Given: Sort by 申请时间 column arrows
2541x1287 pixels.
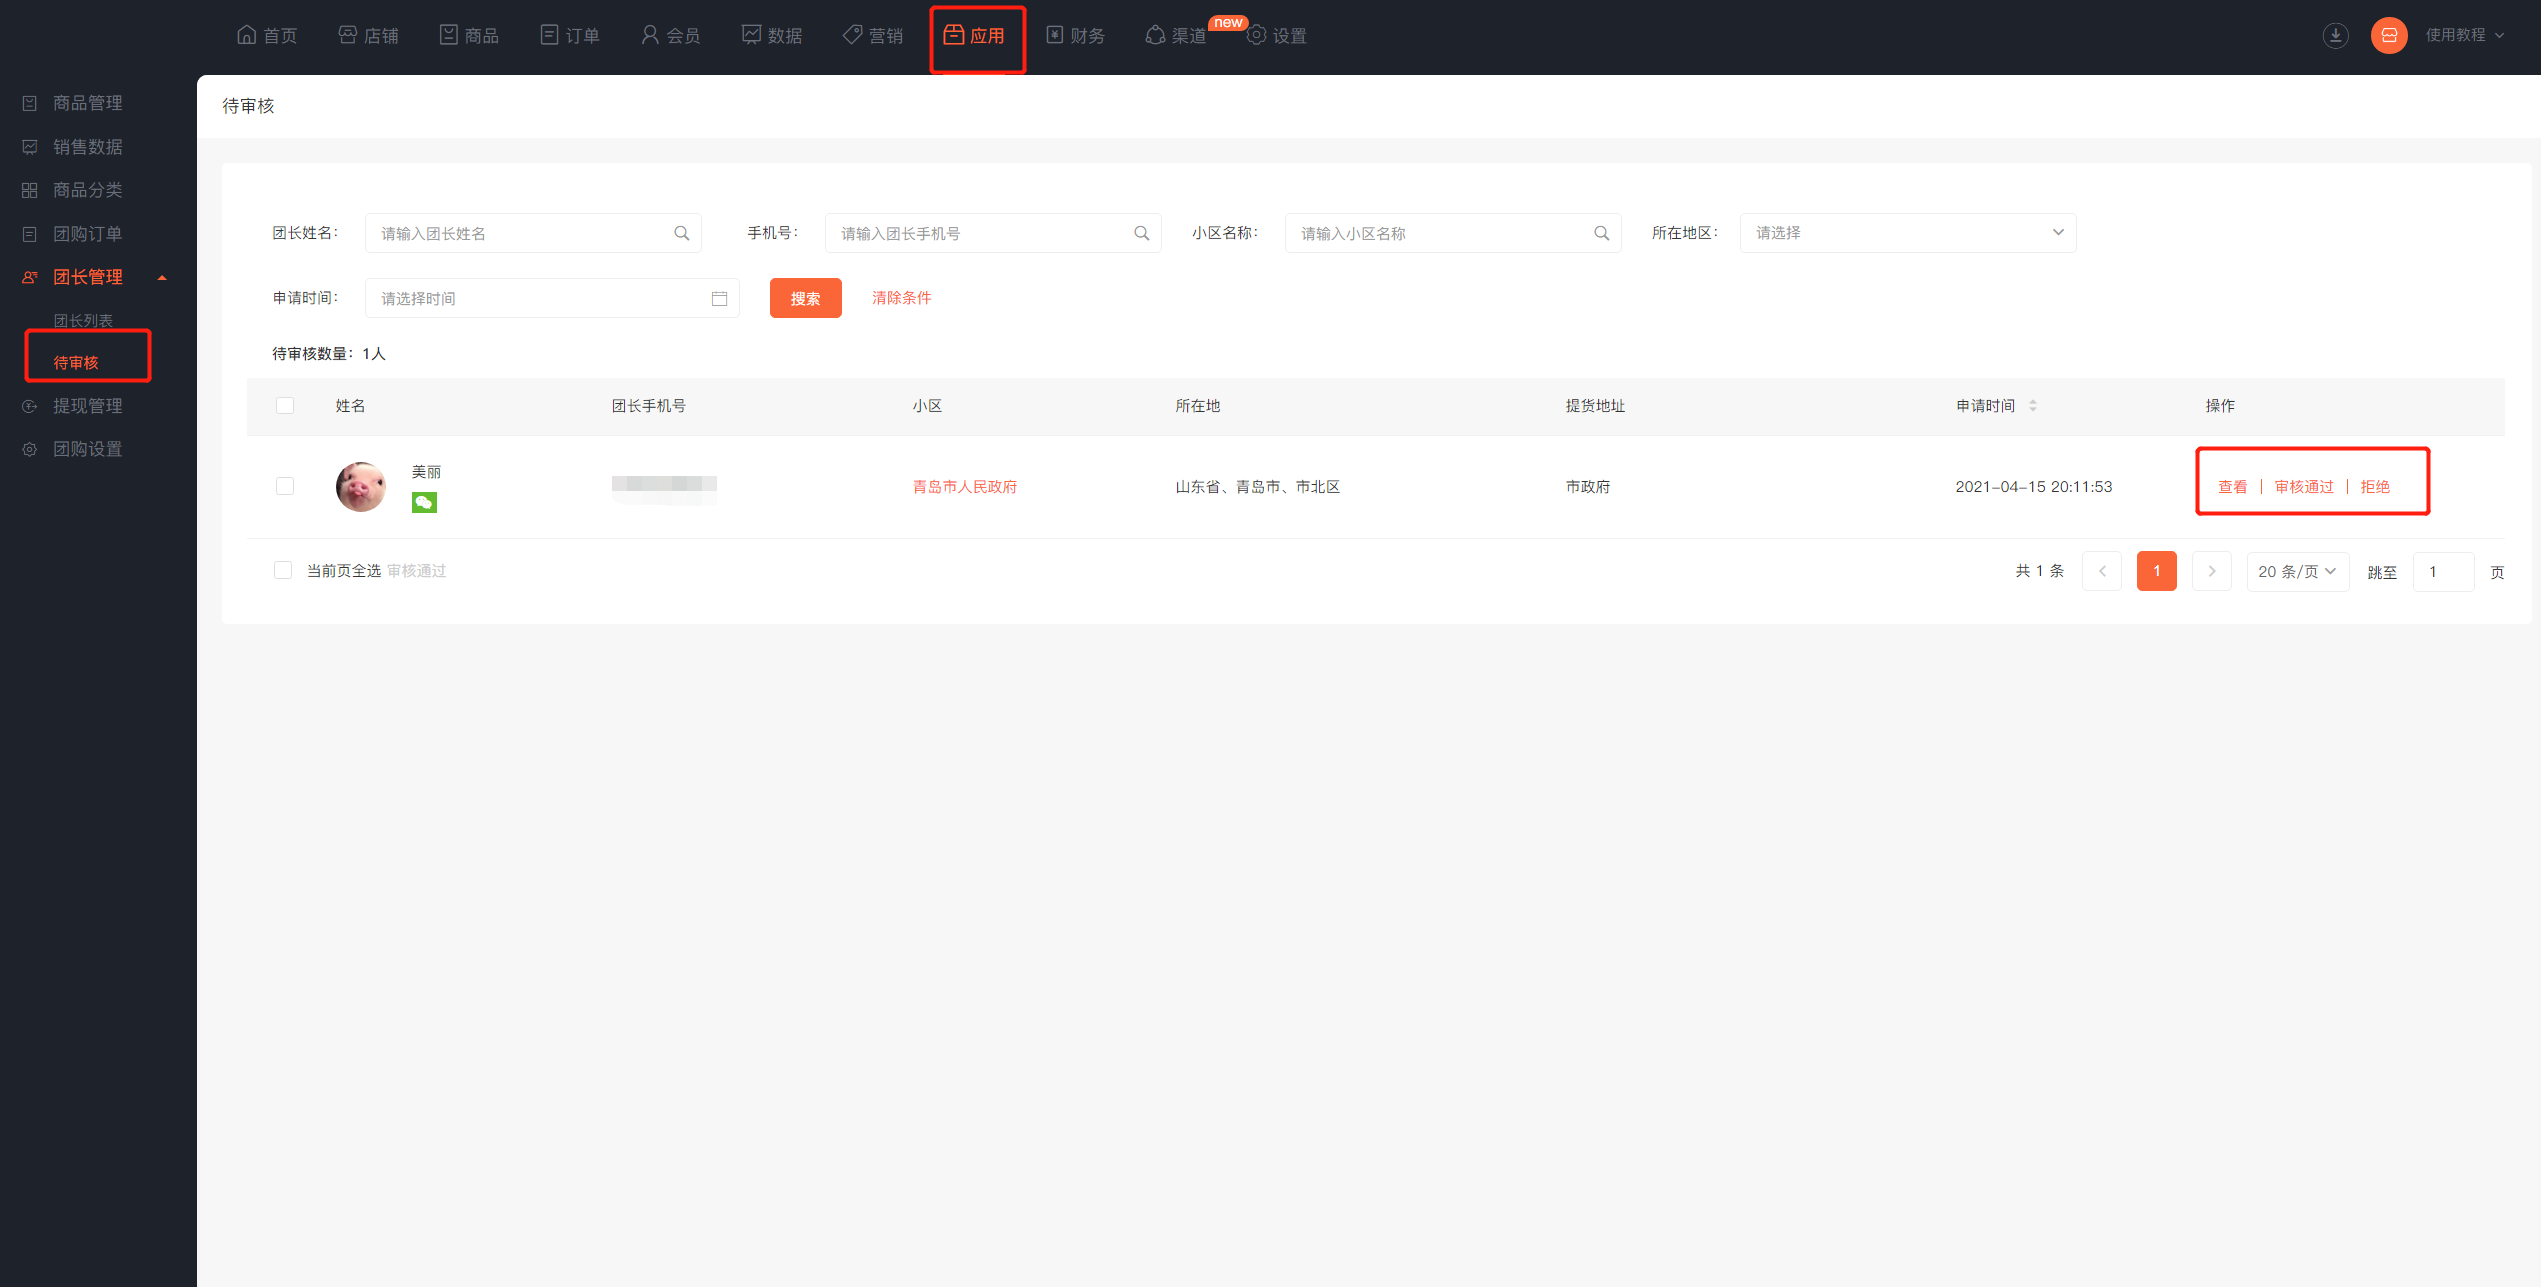Looking at the screenshot, I should click(x=2032, y=405).
